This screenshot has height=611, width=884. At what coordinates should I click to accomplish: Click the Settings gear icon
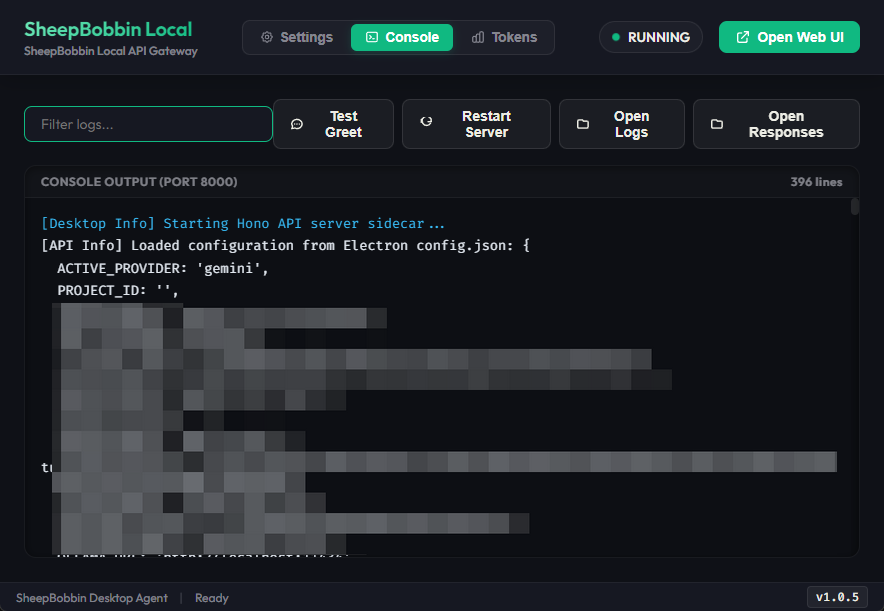[x=267, y=37]
